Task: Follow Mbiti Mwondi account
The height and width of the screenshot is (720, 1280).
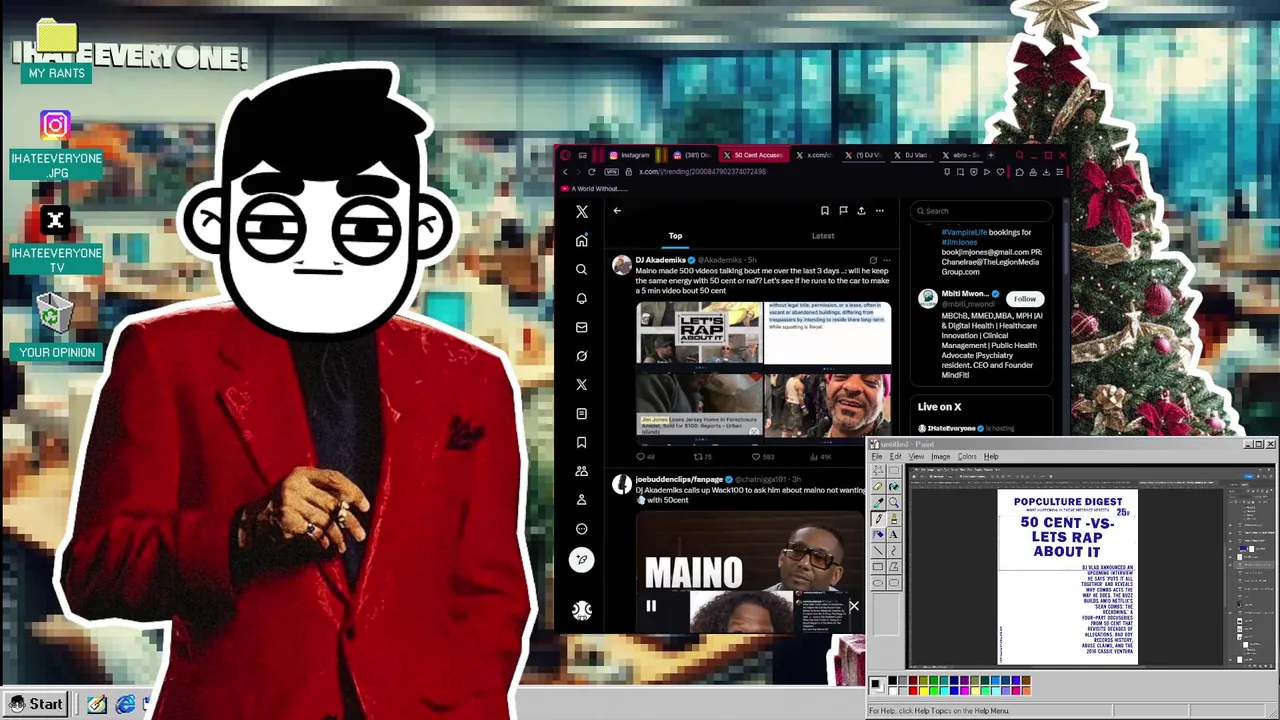Action: coord(1025,299)
